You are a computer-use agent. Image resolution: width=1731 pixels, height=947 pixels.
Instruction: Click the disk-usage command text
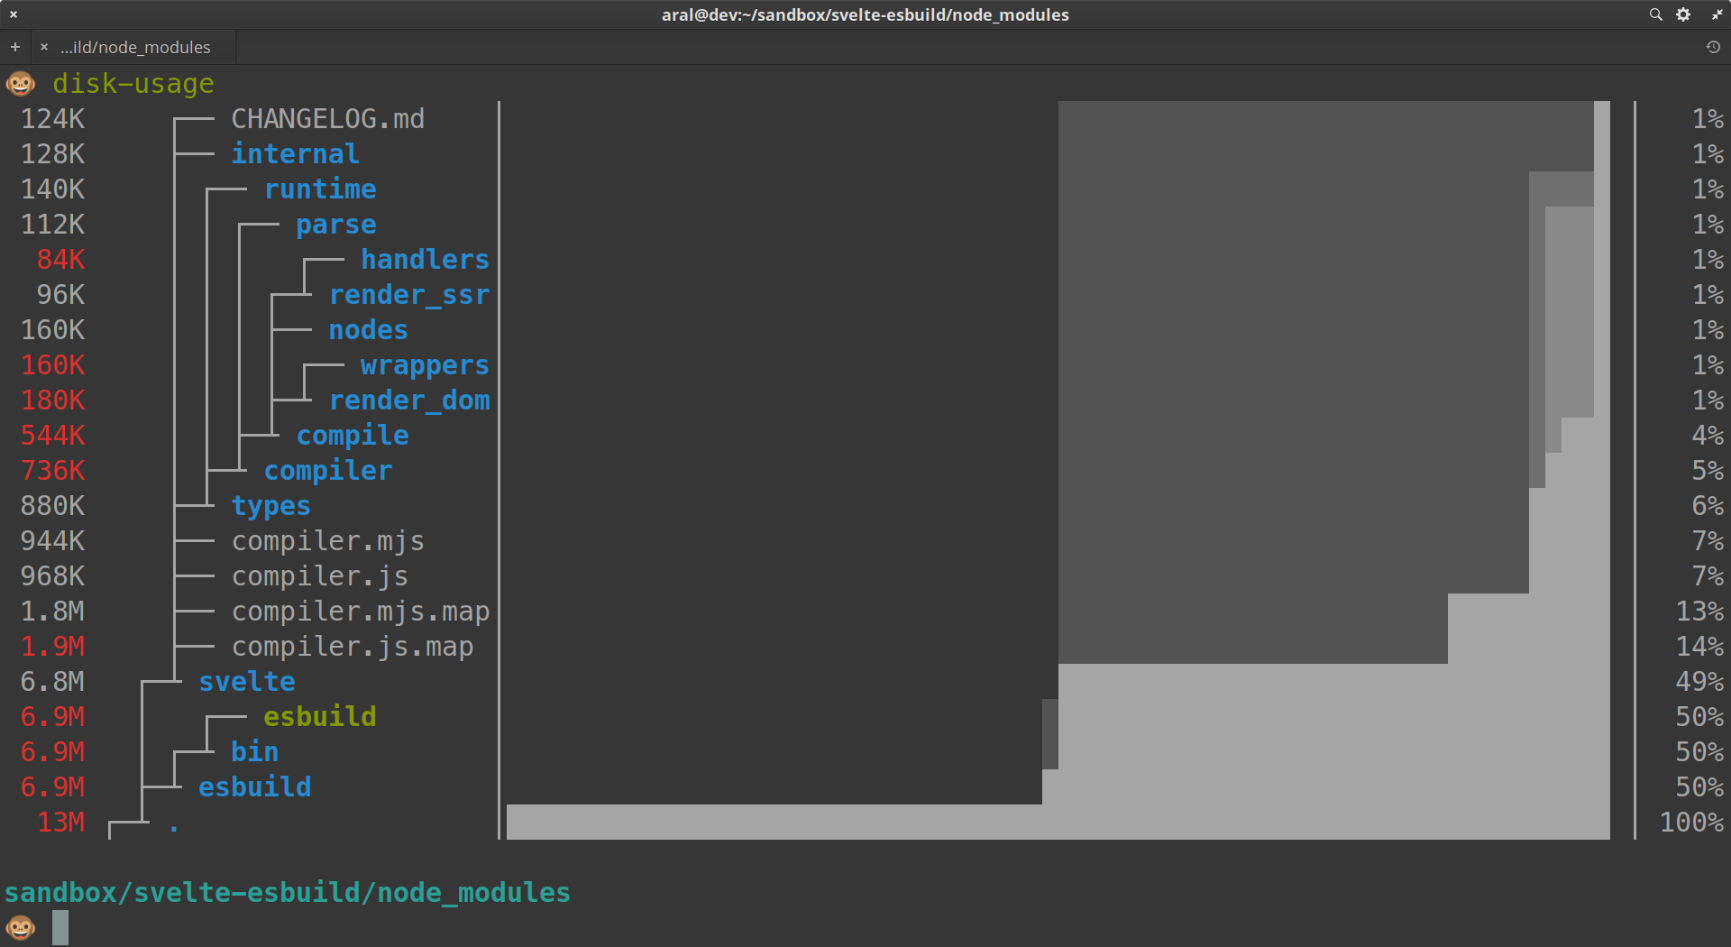click(x=133, y=83)
